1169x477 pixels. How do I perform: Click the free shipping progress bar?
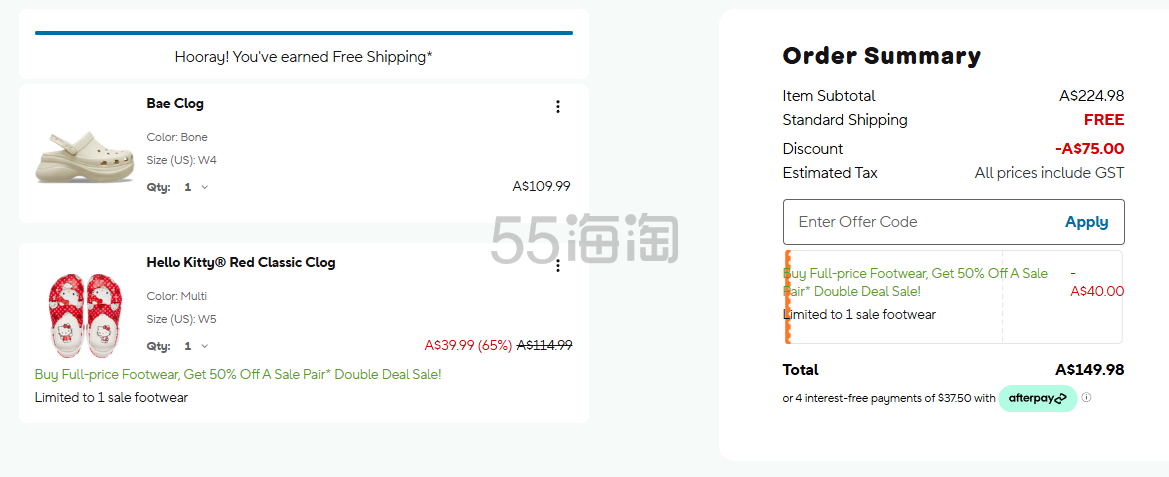[303, 33]
